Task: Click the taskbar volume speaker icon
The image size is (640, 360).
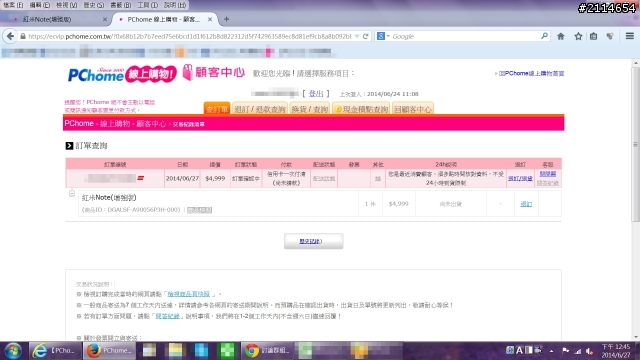Action: click(x=590, y=351)
